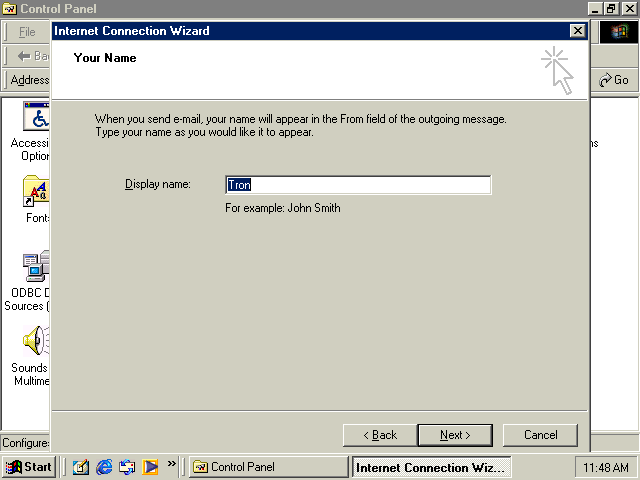Click the "For example: John Smith" hint text
This screenshot has width=640, height=480.
pyautogui.click(x=282, y=208)
